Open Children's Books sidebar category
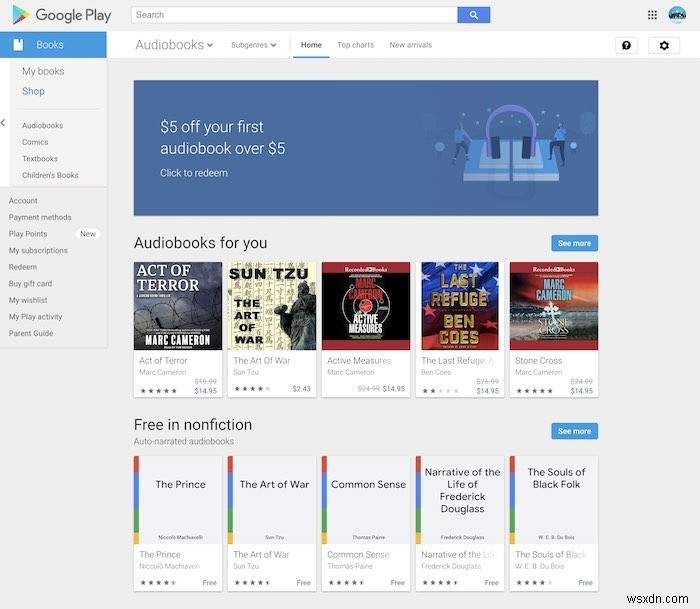Viewport: 700px width, 609px height. pyautogui.click(x=50, y=175)
